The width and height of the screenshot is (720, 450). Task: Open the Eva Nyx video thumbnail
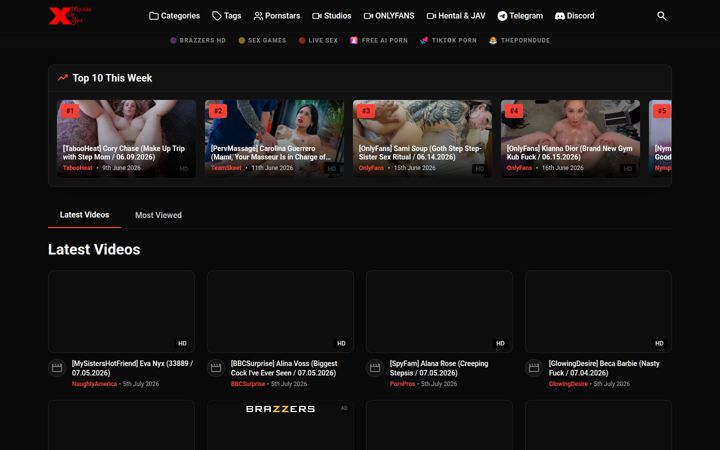tap(122, 311)
